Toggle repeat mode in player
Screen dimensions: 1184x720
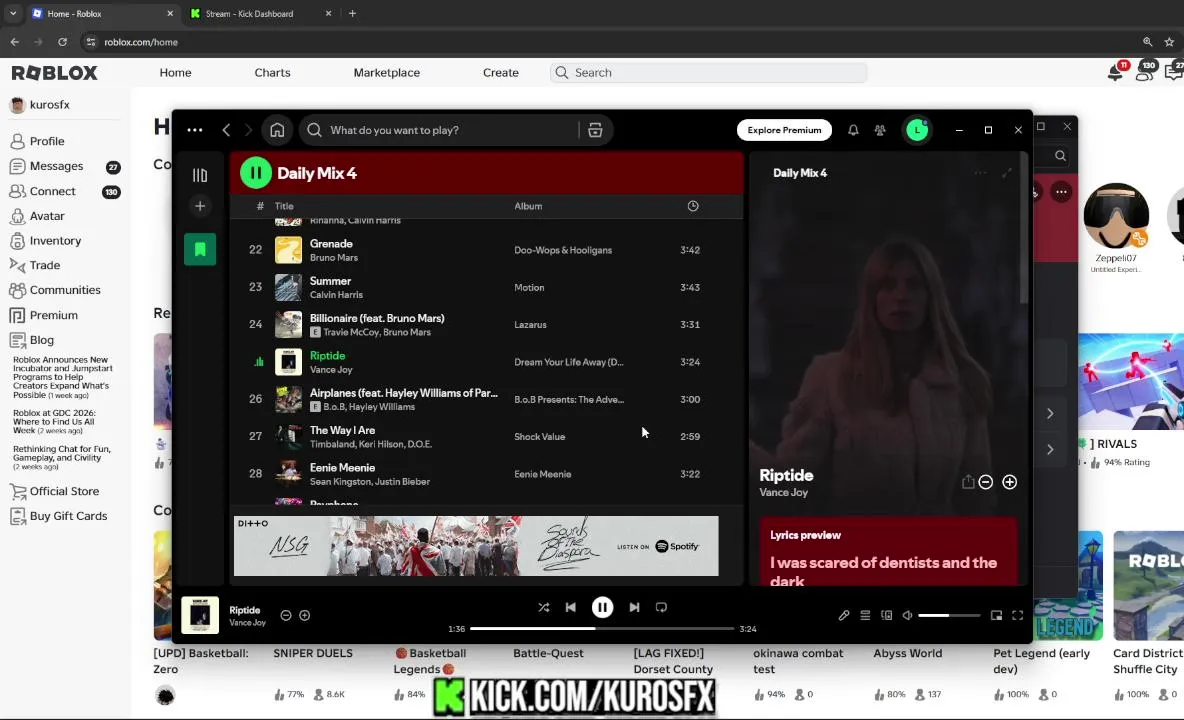pyautogui.click(x=661, y=607)
